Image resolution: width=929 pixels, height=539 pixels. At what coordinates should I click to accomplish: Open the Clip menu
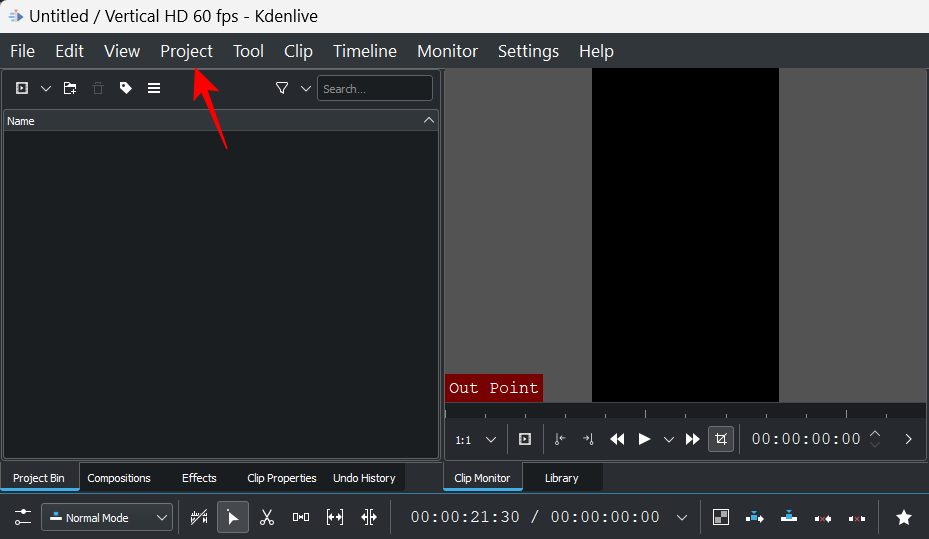pos(298,52)
